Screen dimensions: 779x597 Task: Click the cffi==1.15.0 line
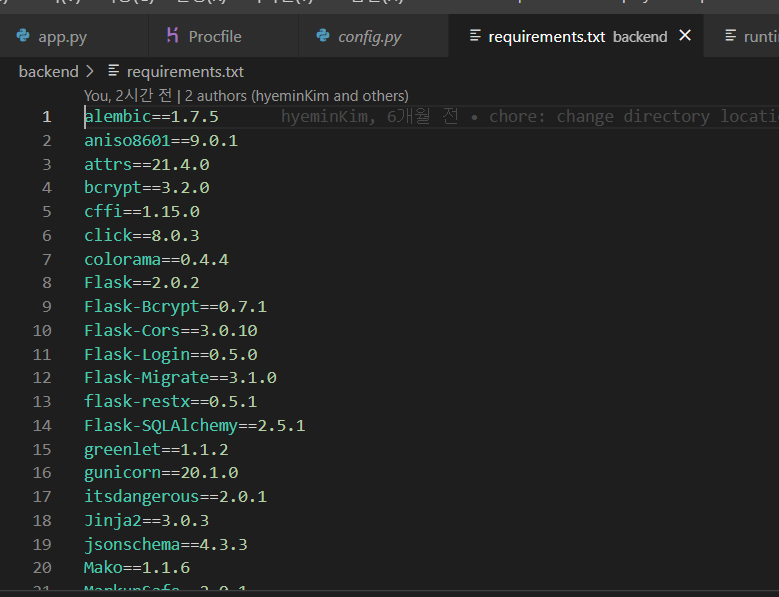142,212
